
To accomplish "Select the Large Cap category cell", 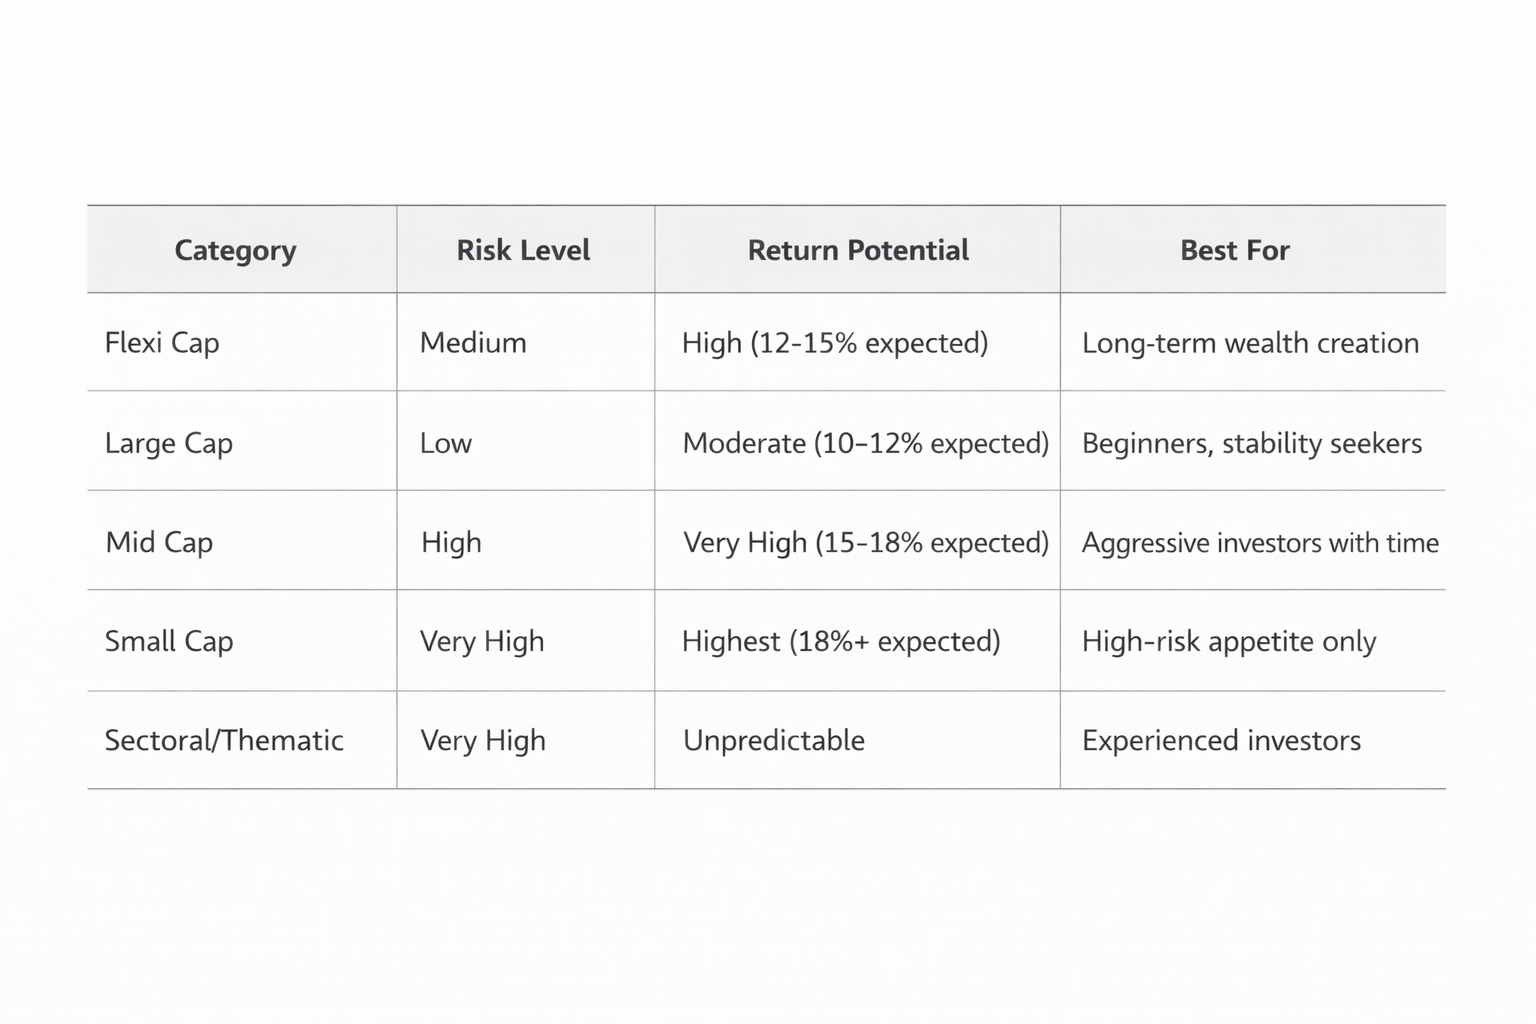I will click(x=169, y=443).
